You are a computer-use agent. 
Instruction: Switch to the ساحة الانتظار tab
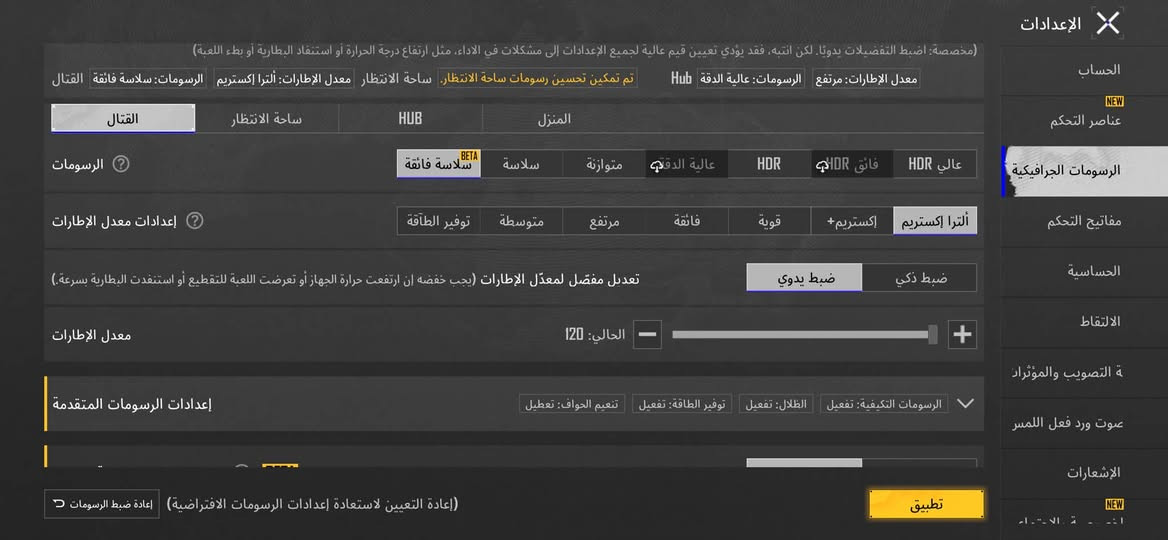click(267, 118)
